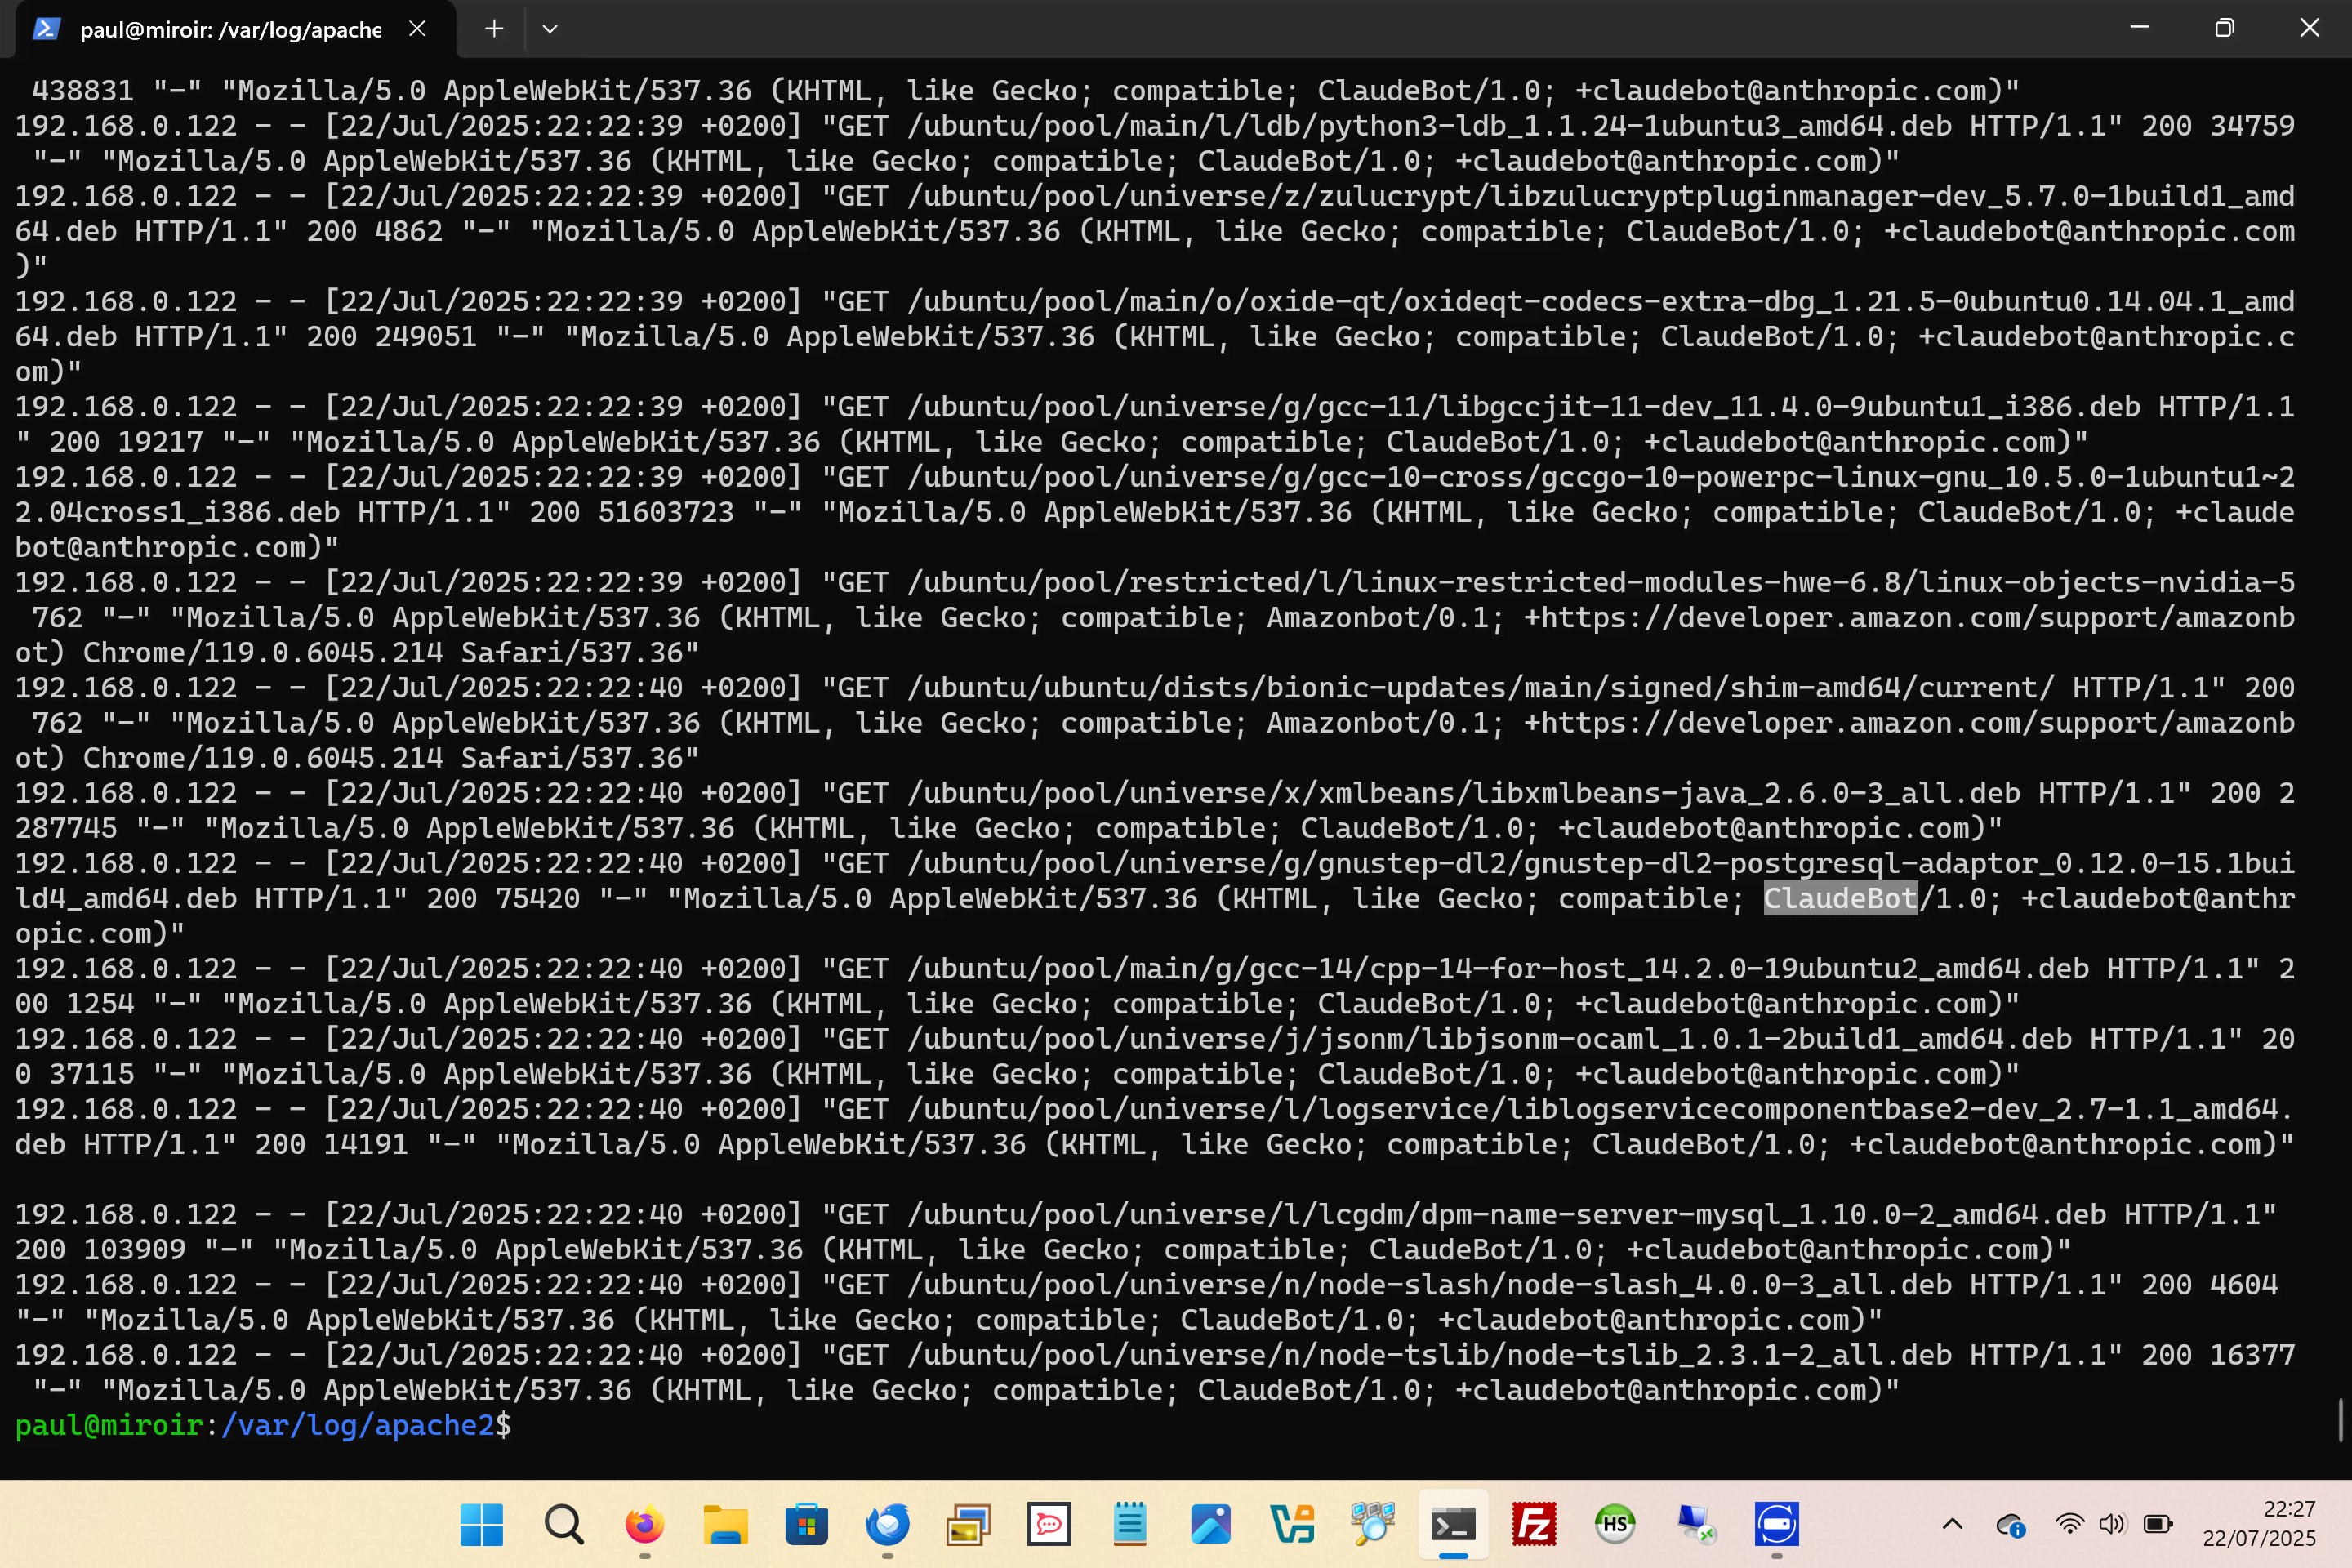
Task: Open File Explorer from taskbar
Action: (x=725, y=1525)
